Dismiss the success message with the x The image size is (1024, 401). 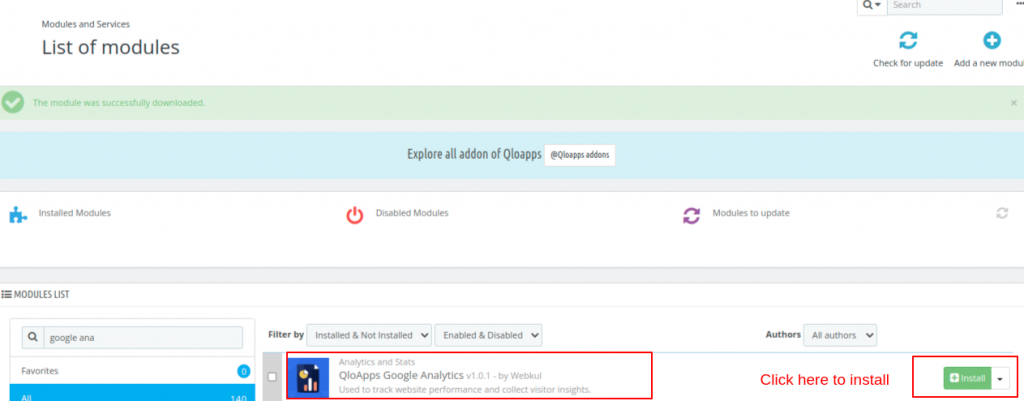(x=1014, y=103)
